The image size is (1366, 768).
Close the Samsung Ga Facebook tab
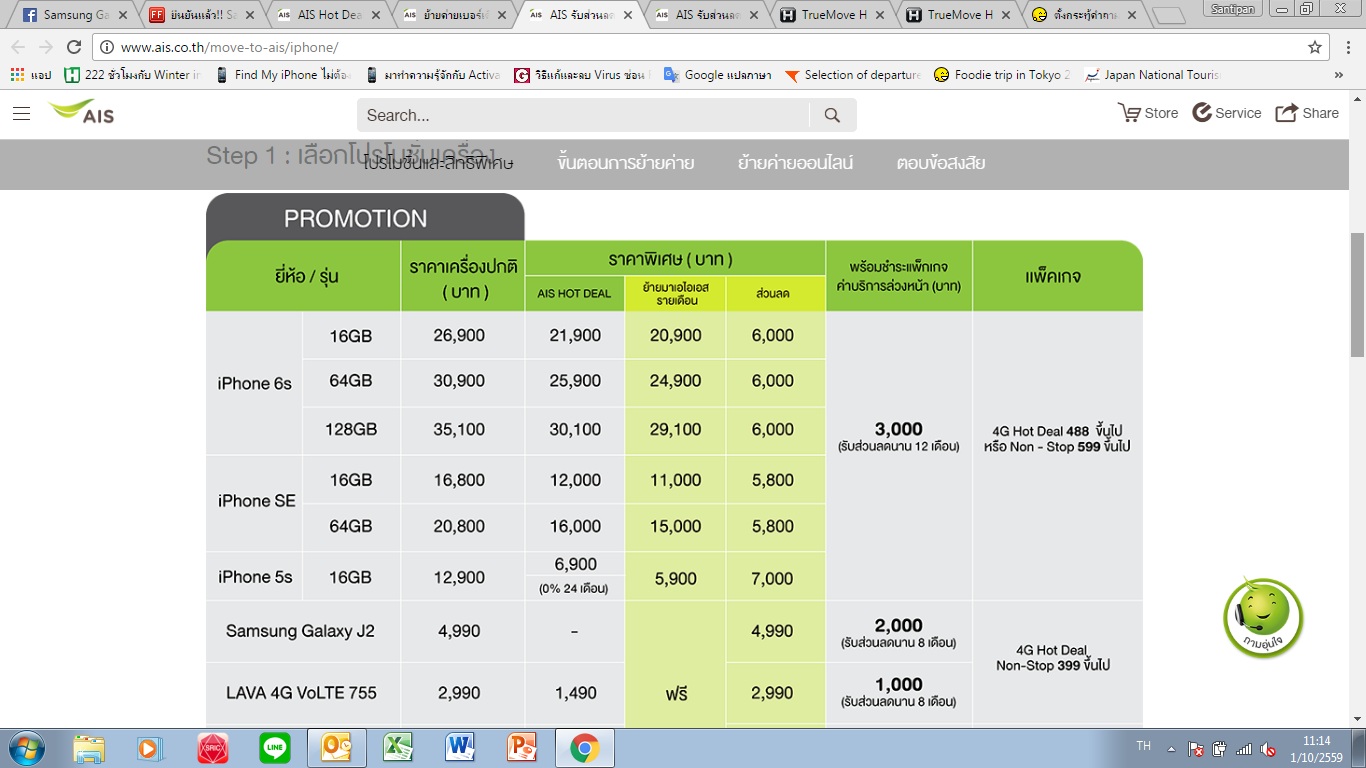(x=122, y=15)
